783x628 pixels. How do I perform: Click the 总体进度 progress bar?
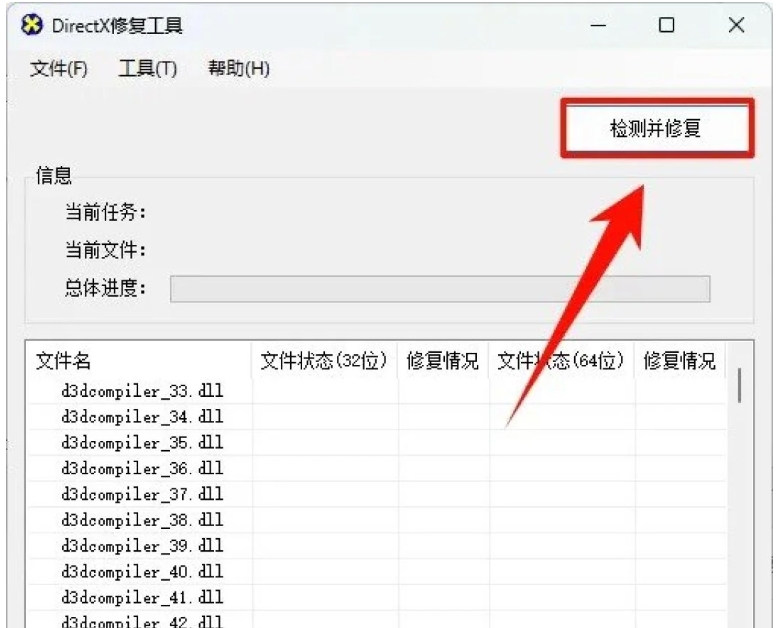point(440,289)
